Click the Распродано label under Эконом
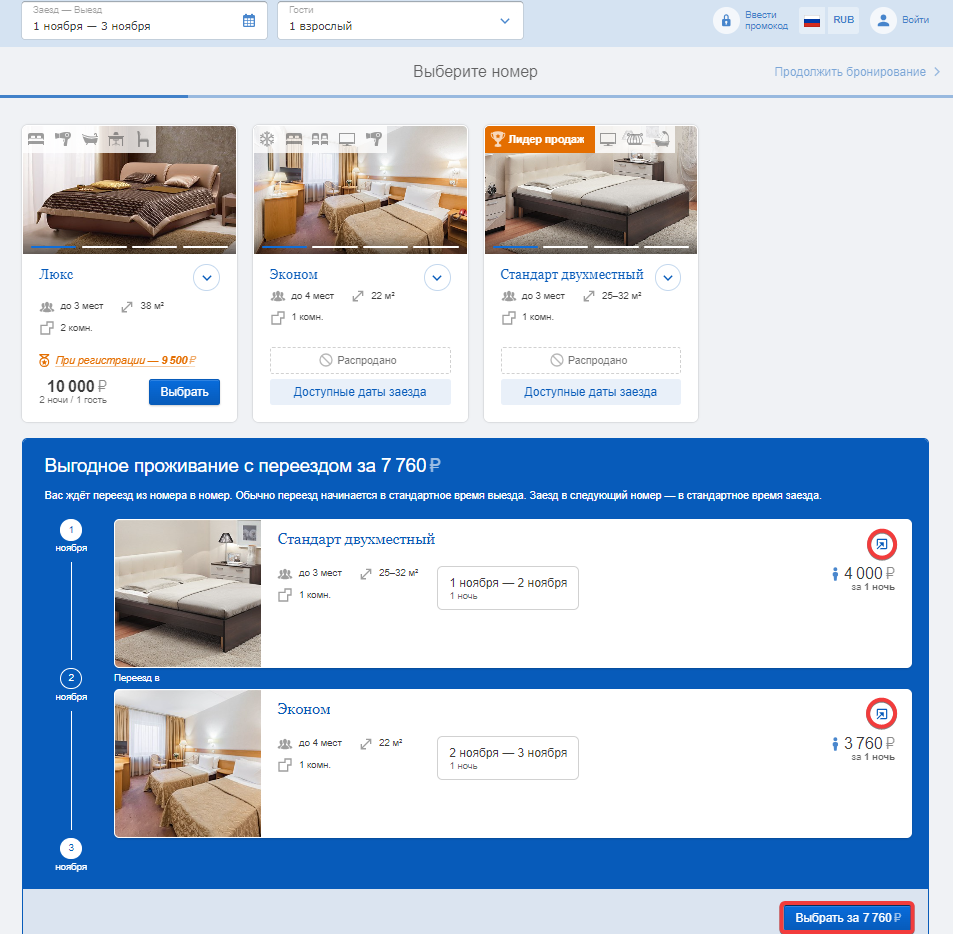The image size is (953, 934). (360, 360)
